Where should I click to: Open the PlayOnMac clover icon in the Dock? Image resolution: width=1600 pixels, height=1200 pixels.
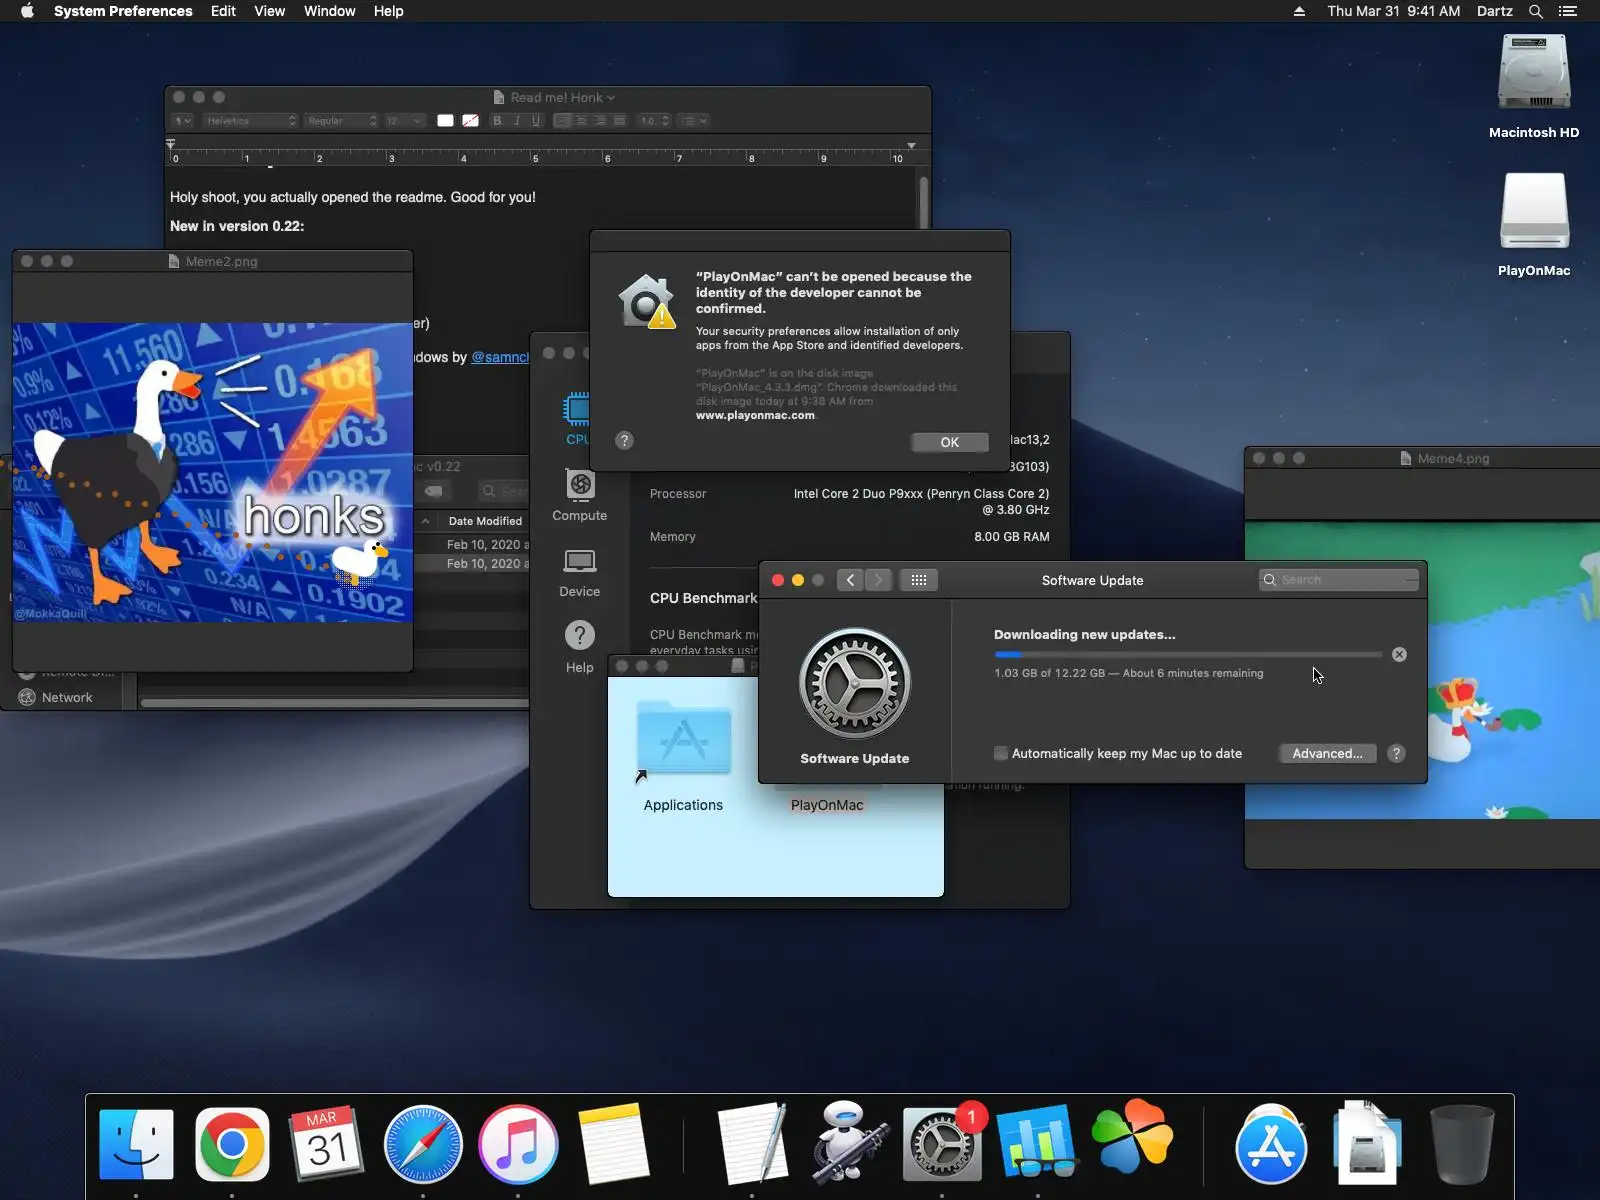point(1132,1138)
